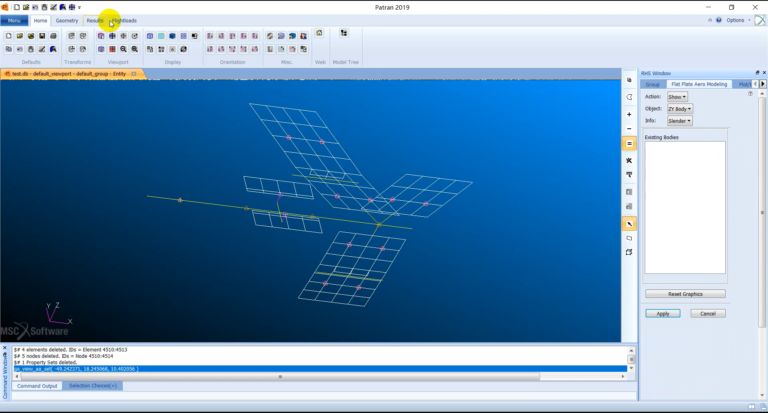
Task: Click the Cancel button
Action: coord(708,314)
